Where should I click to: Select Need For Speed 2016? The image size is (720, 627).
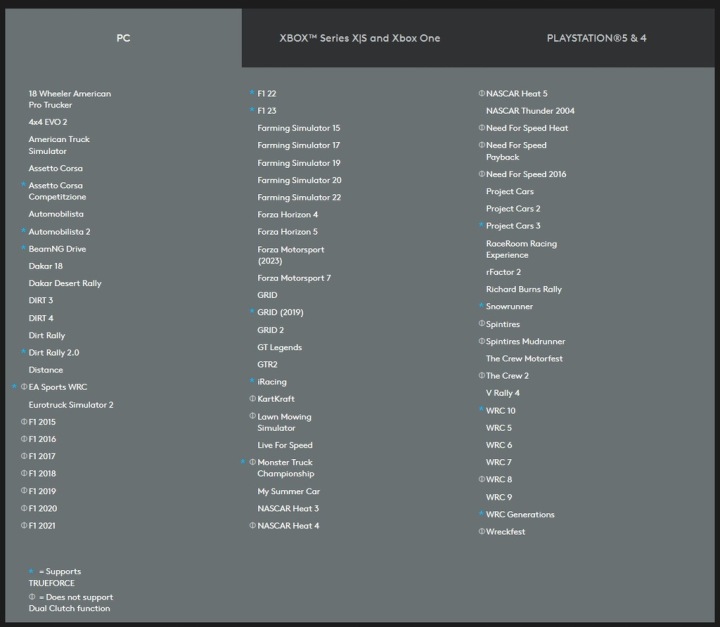[x=526, y=174]
